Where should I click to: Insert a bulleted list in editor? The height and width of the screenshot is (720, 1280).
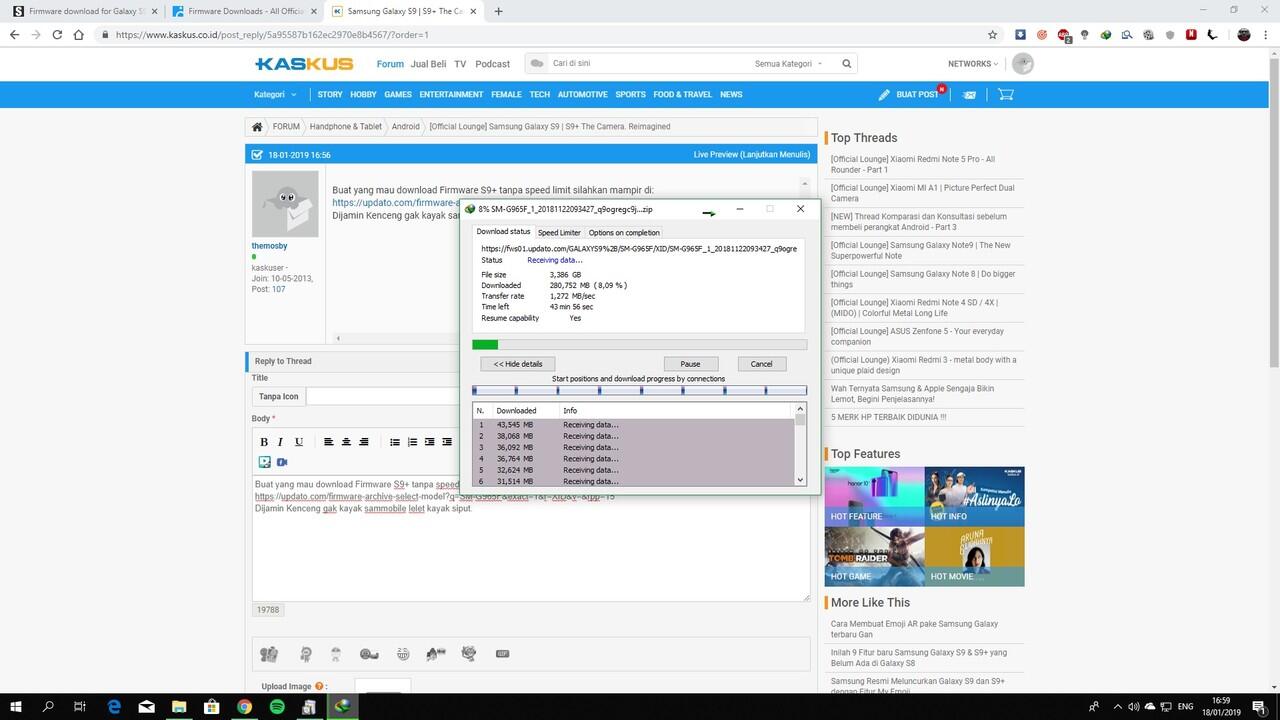point(395,441)
